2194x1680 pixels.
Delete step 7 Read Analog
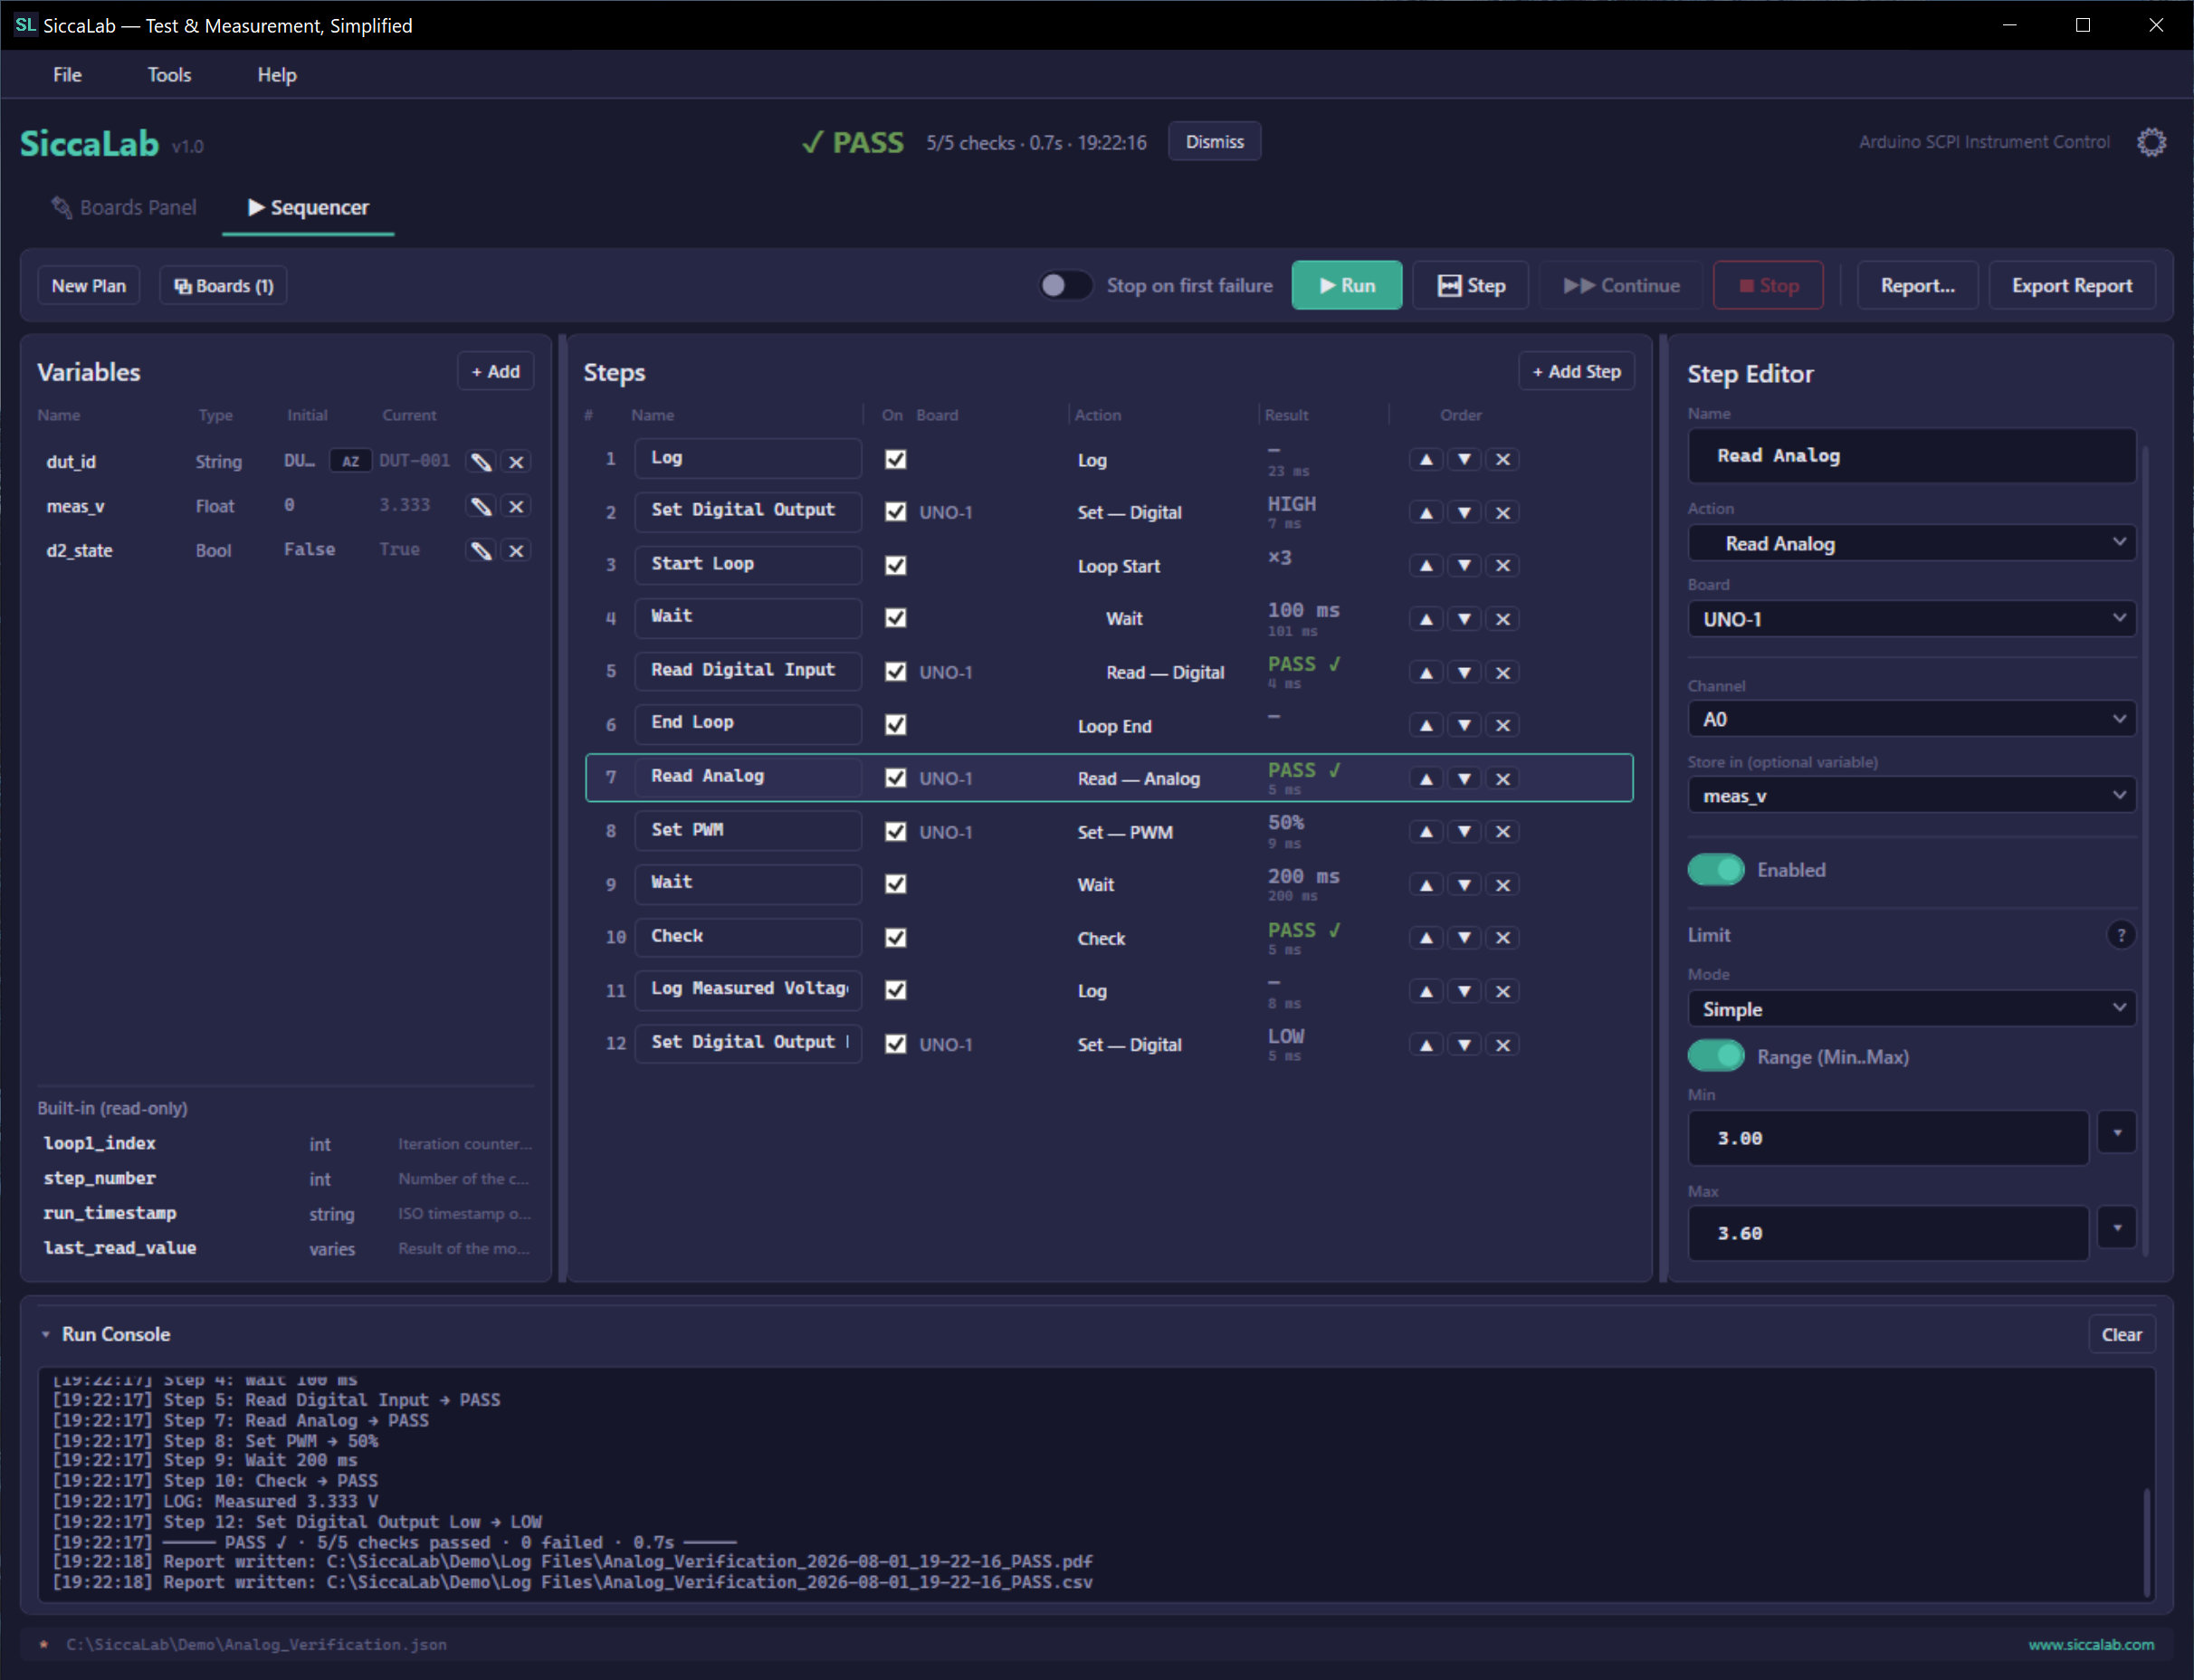(1502, 778)
